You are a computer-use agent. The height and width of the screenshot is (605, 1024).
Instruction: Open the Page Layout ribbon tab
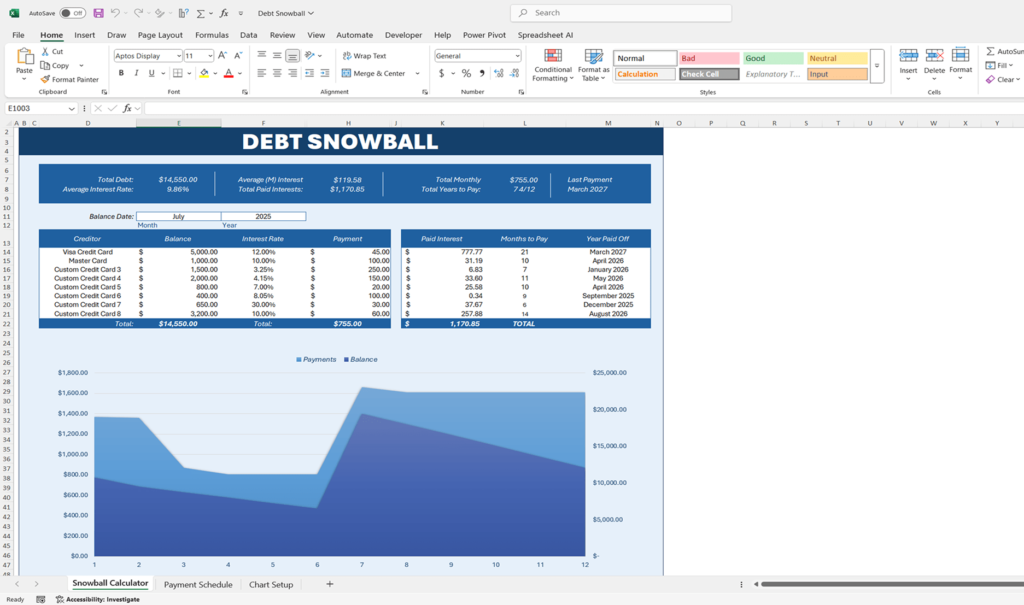click(x=160, y=35)
